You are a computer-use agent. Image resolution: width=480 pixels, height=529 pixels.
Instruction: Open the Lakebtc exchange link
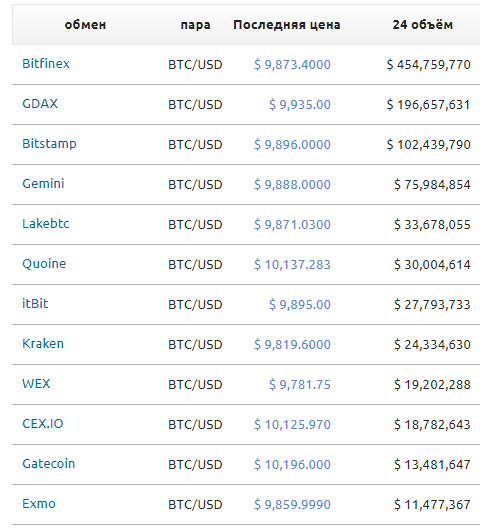pyautogui.click(x=46, y=224)
